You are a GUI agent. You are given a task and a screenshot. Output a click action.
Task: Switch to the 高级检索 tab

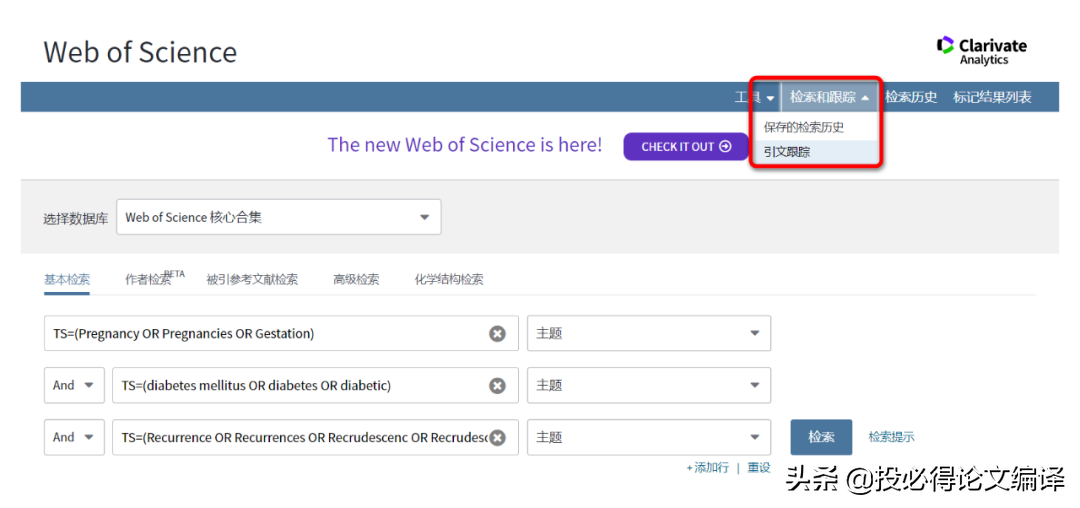pos(356,279)
